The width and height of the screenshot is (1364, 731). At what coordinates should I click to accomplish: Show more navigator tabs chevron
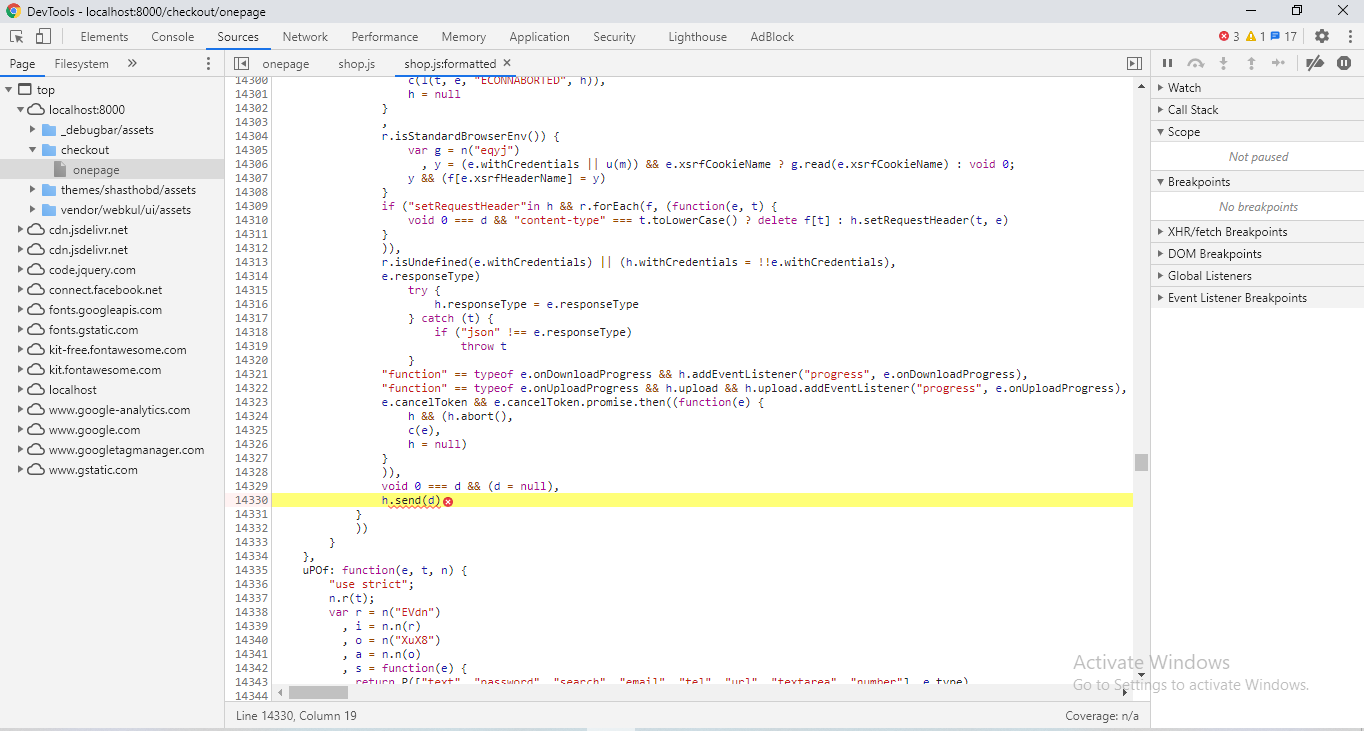point(132,63)
